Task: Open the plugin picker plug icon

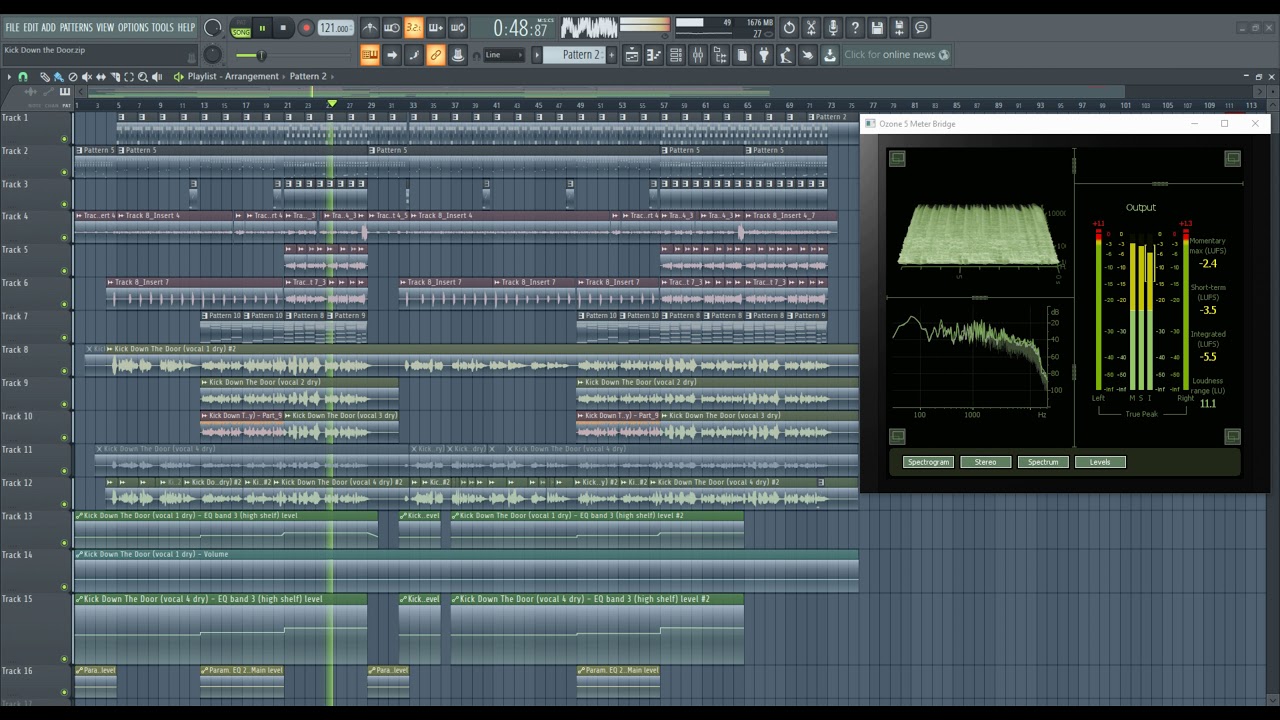Action: pyautogui.click(x=764, y=55)
